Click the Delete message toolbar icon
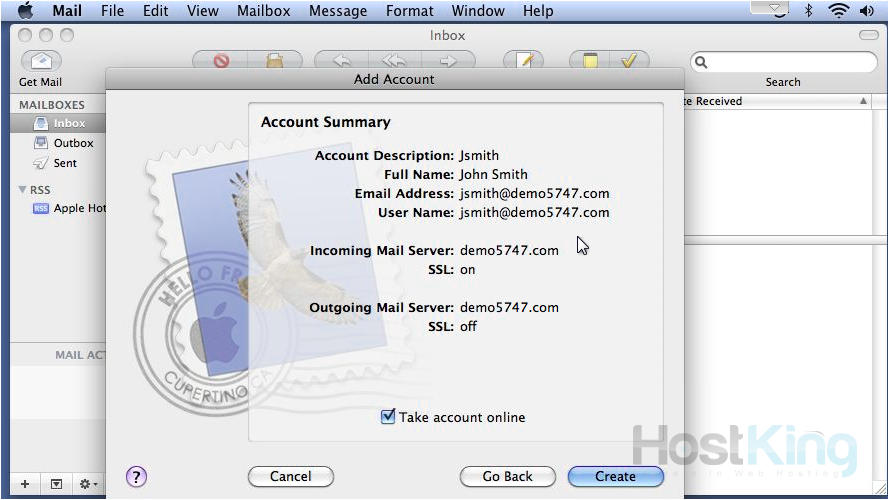 (221, 61)
